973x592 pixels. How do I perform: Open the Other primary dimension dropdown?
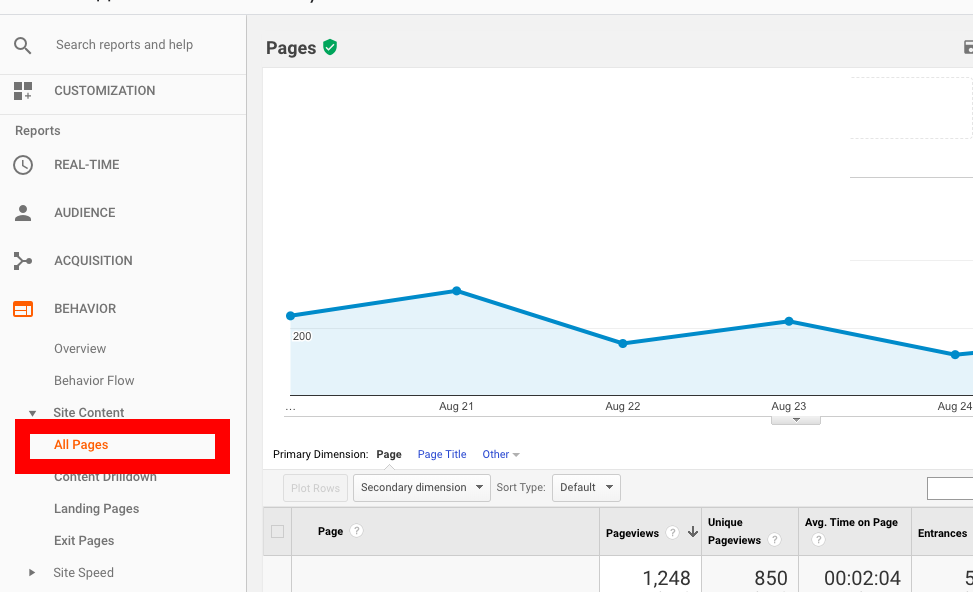point(501,455)
